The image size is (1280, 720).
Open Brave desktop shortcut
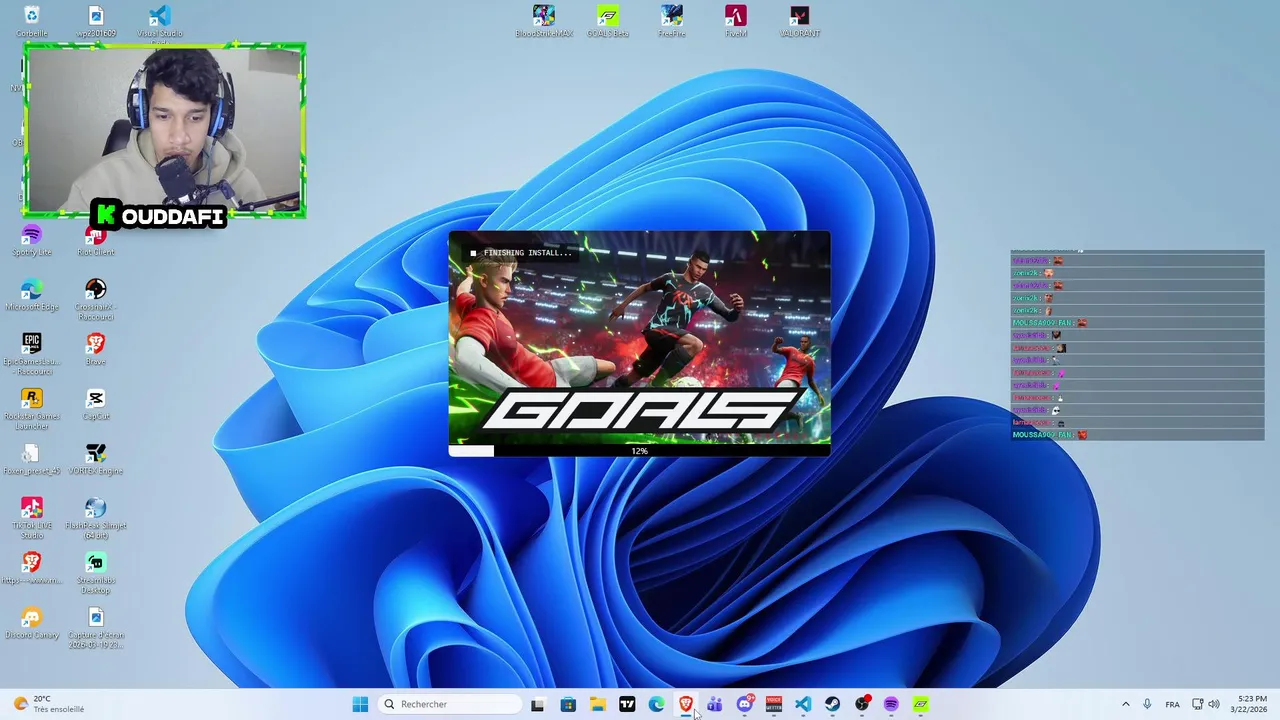point(96,350)
